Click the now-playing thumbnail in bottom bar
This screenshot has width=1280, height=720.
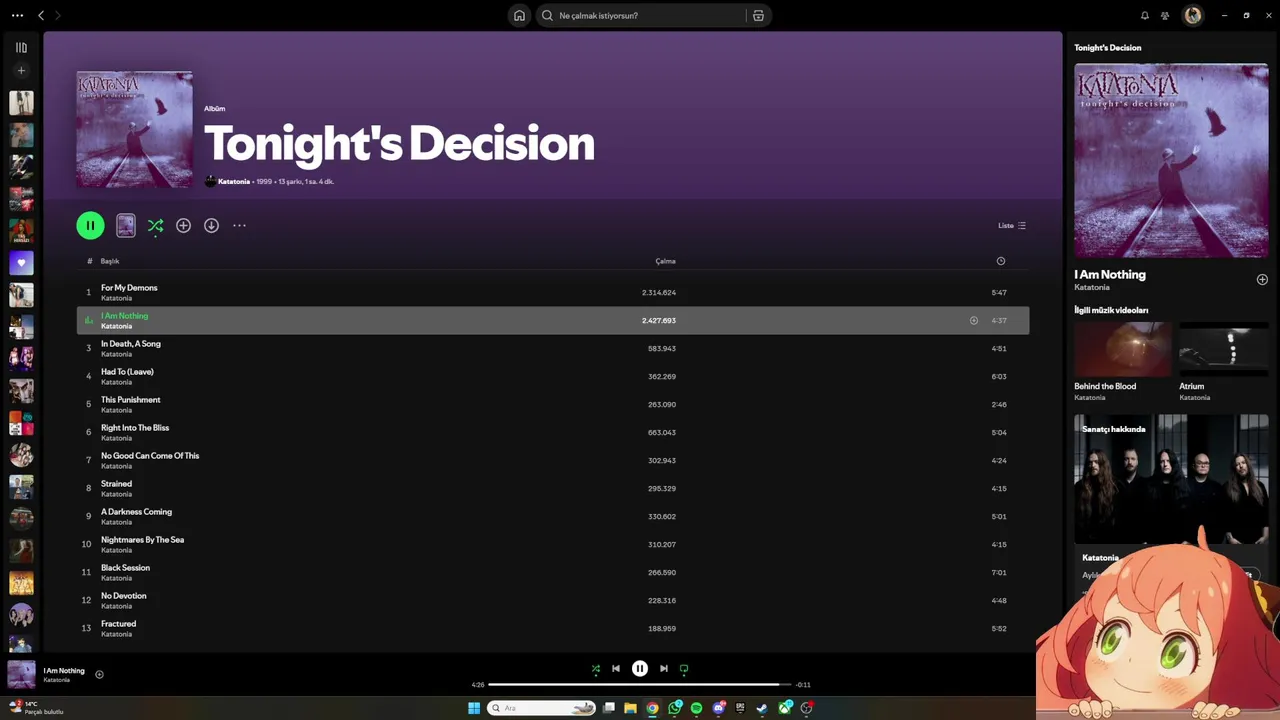click(21, 674)
